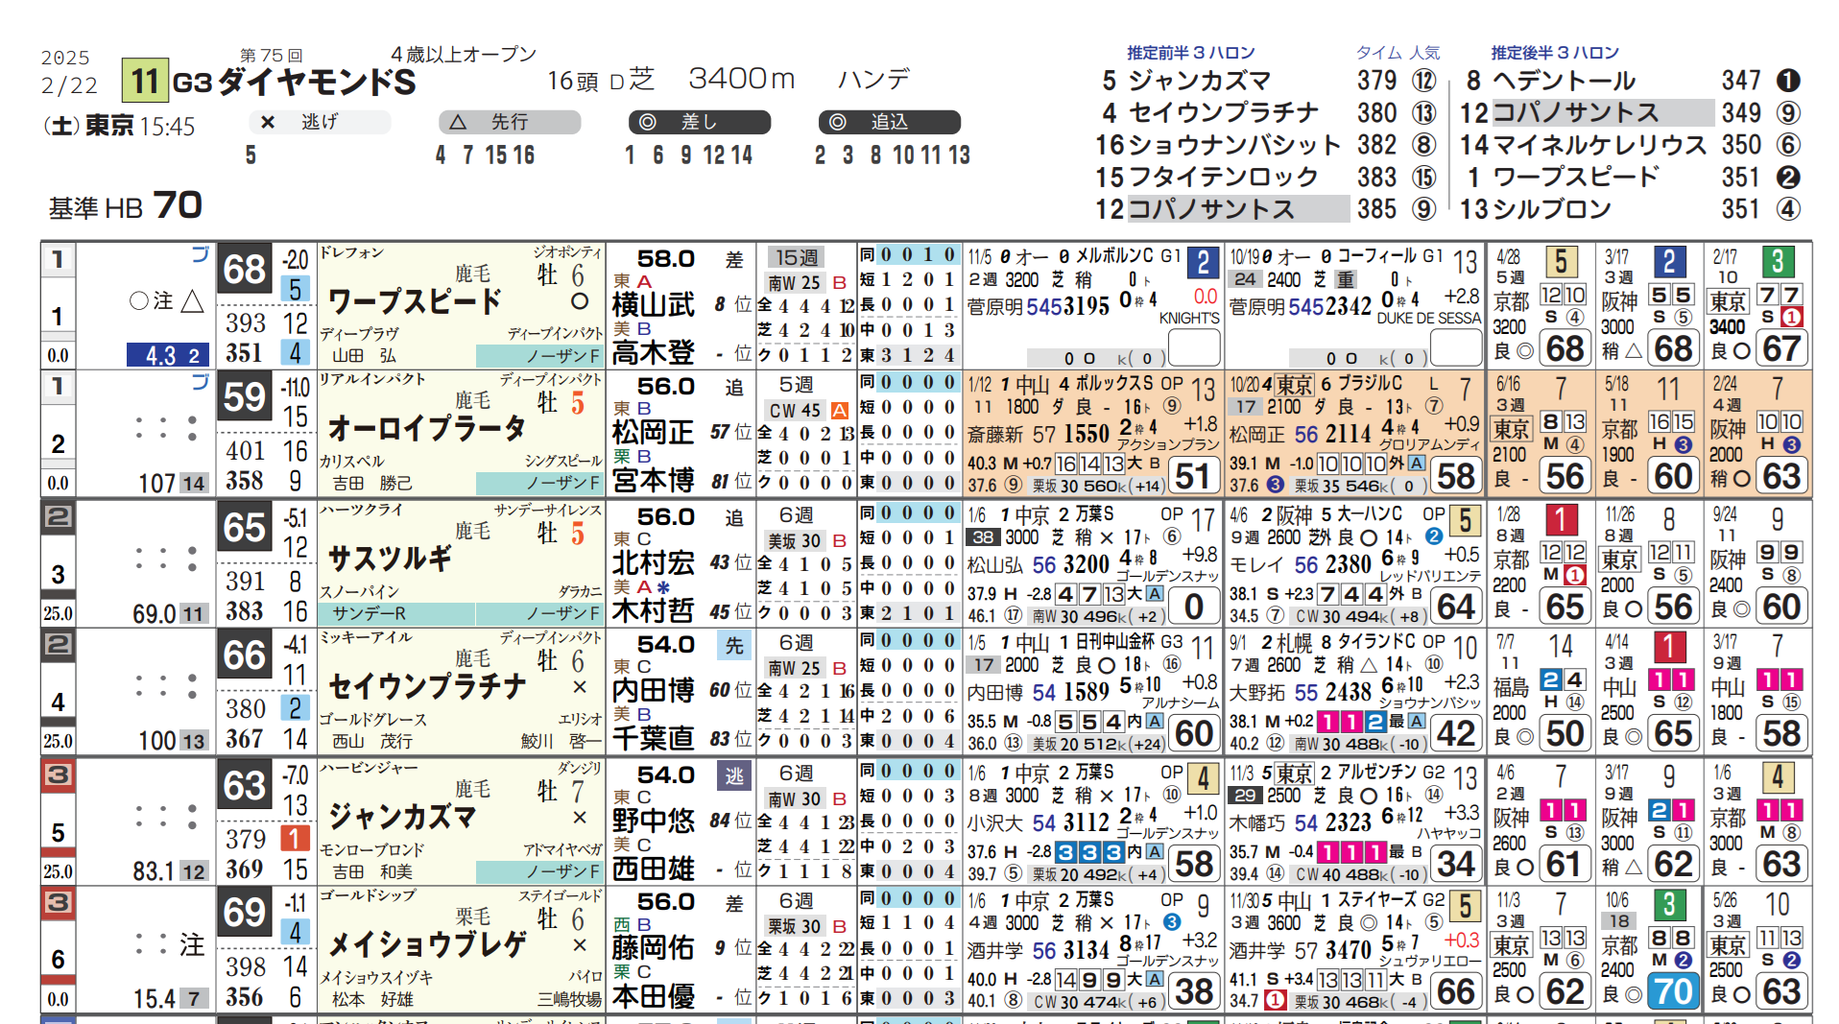Click jockey name 横山武
Image resolution: width=1839 pixels, height=1024 pixels.
[x=653, y=304]
